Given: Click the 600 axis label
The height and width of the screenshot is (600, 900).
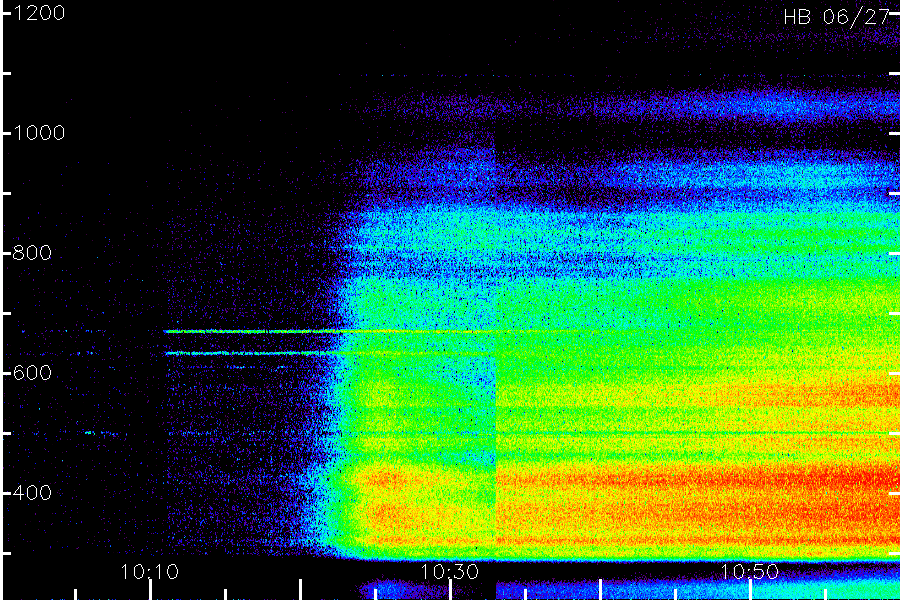Looking at the screenshot, I should 32,373.
